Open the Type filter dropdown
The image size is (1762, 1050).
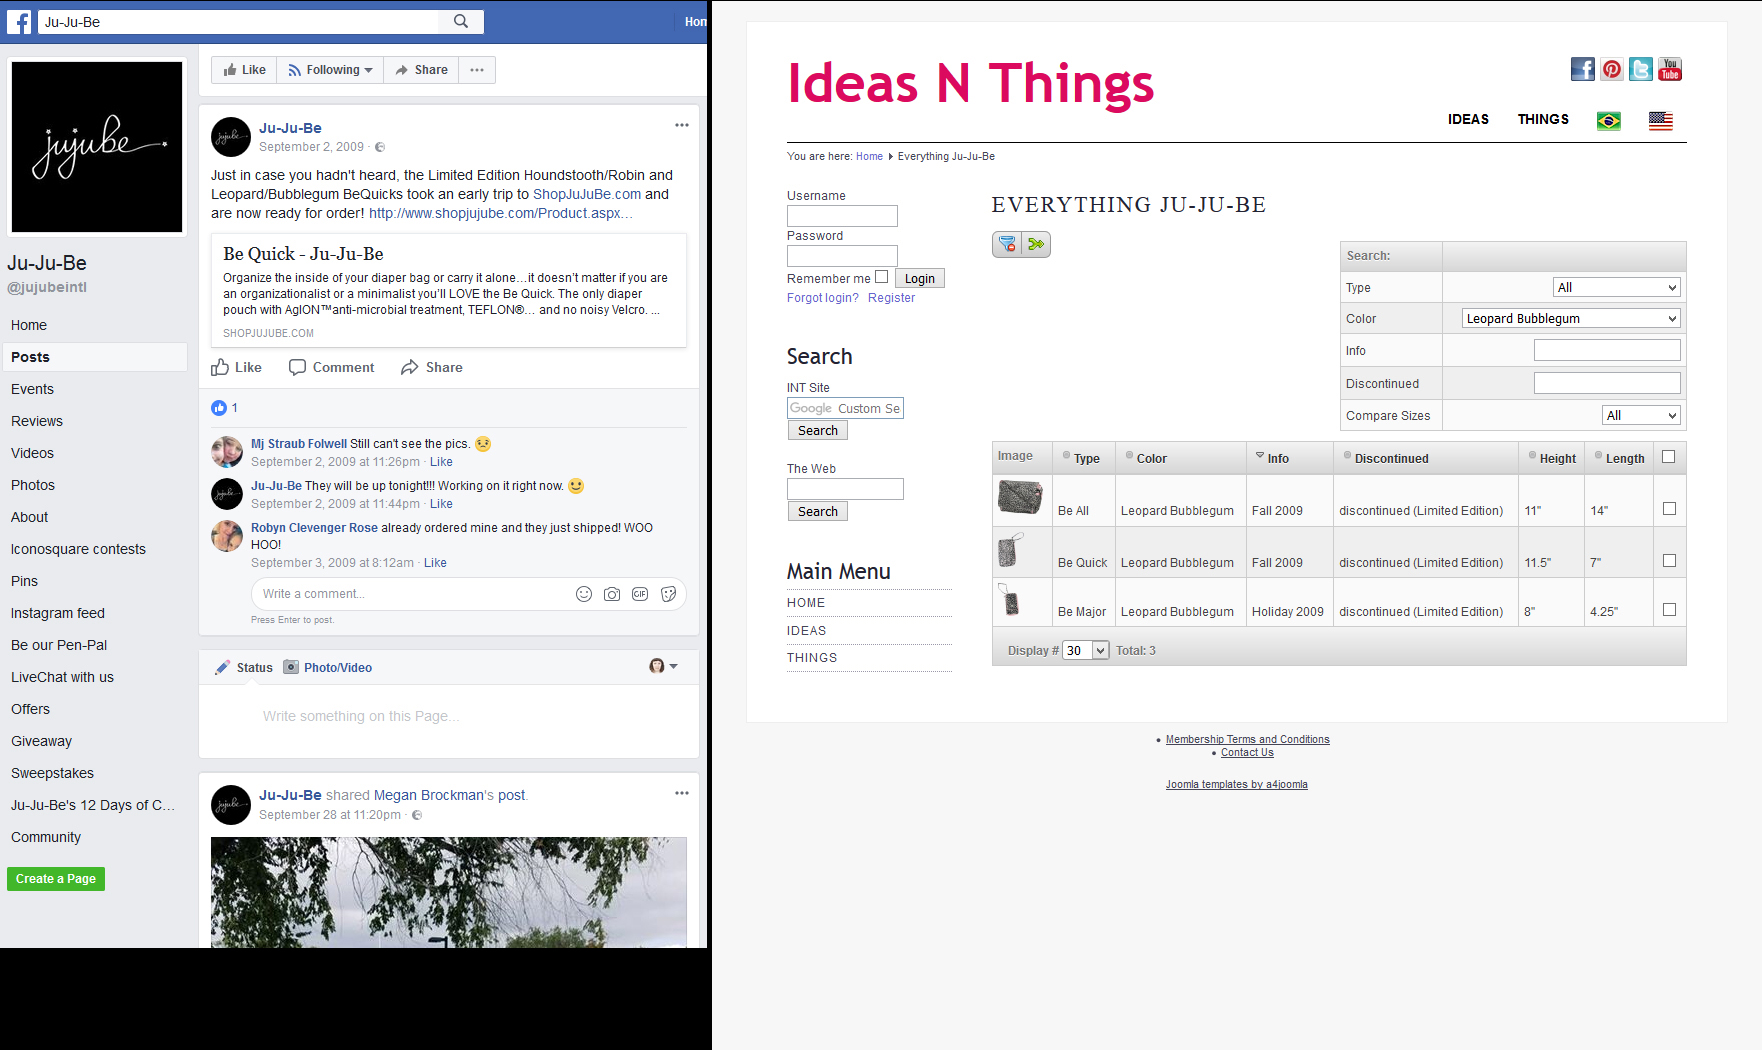coord(1617,288)
